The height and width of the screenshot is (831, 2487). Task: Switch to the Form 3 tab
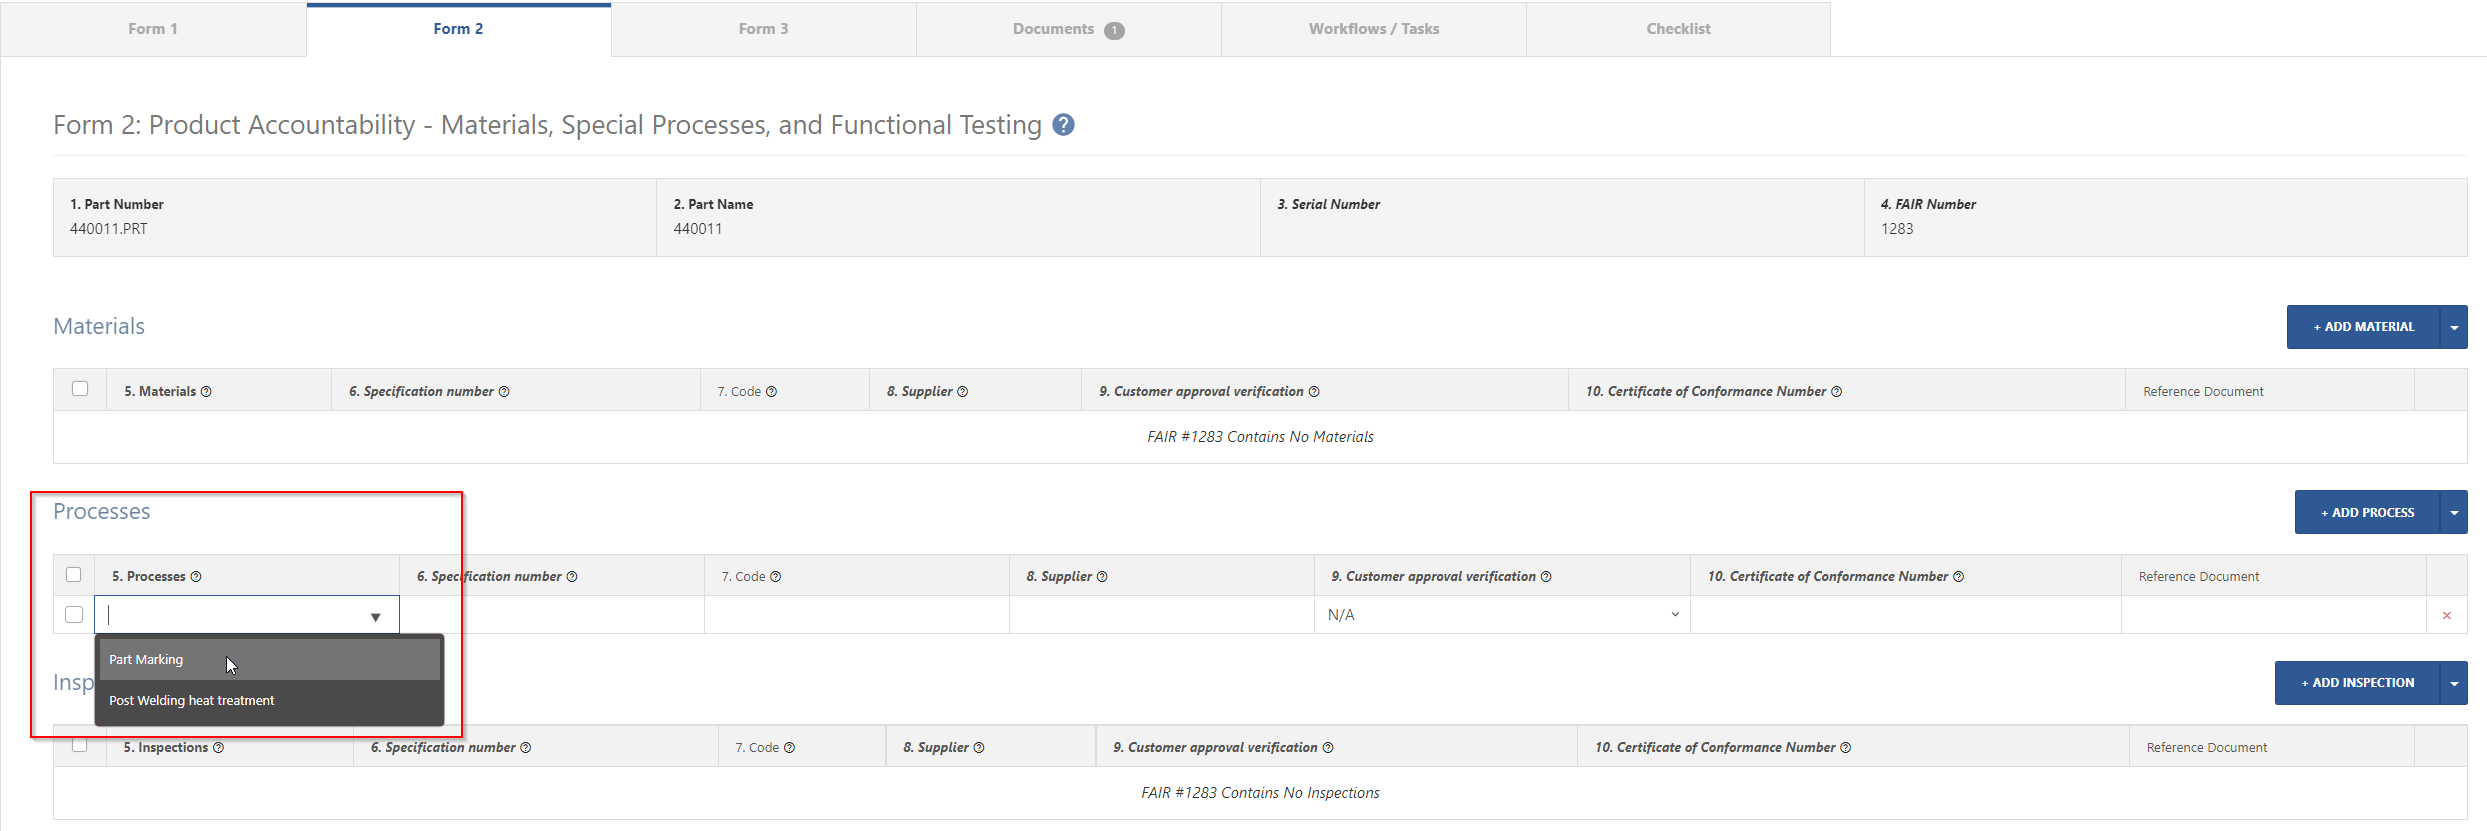click(x=763, y=29)
